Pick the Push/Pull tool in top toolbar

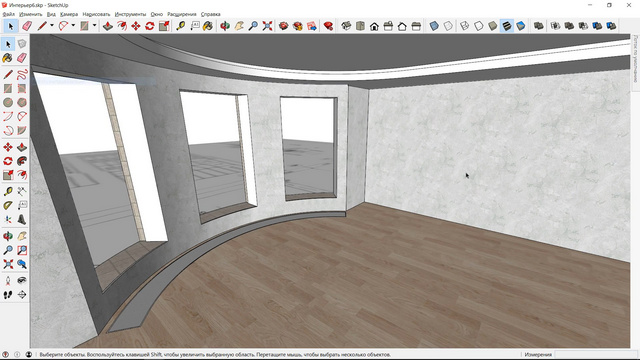pyautogui.click(x=108, y=26)
